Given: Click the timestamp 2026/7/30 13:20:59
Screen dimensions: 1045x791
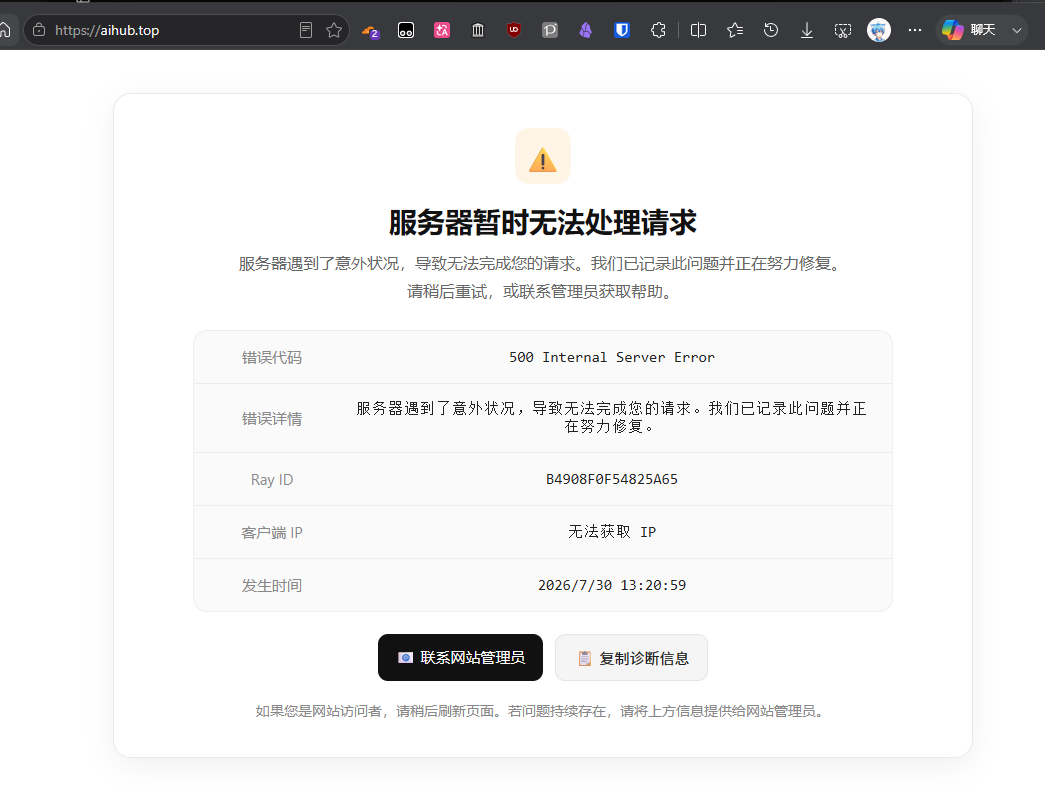Looking at the screenshot, I should coord(612,585).
